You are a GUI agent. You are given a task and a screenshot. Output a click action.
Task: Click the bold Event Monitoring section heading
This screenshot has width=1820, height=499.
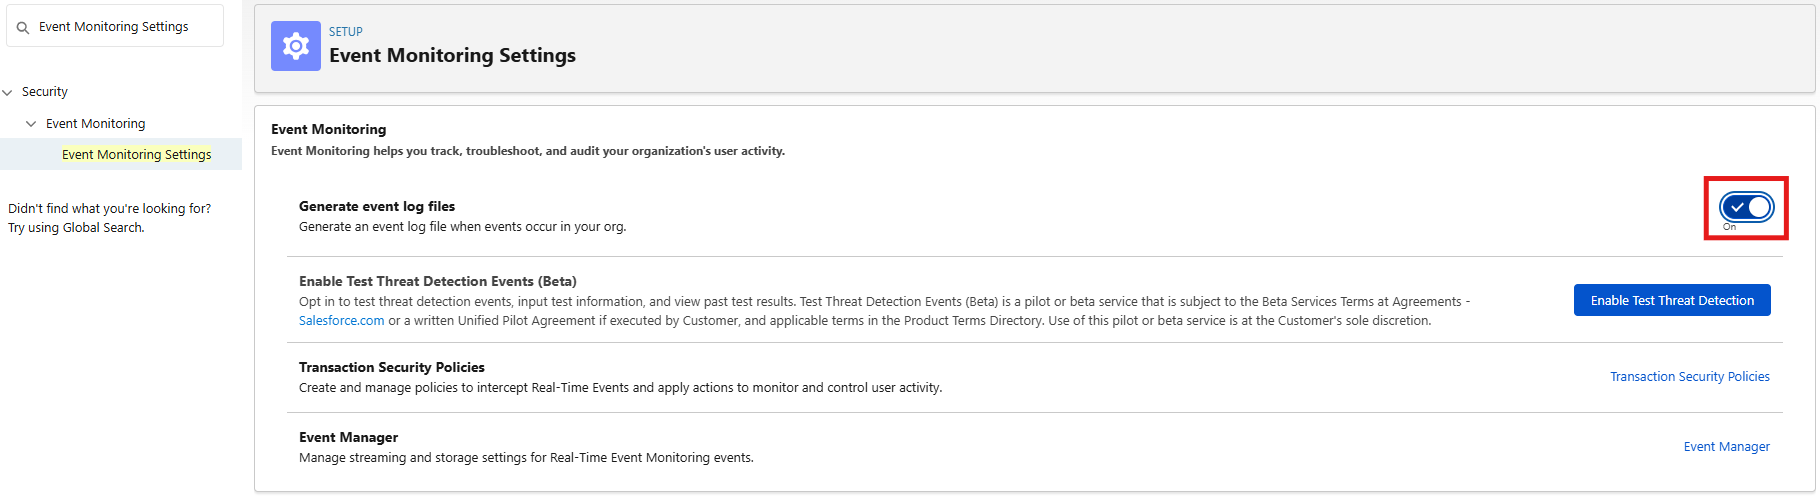click(328, 130)
